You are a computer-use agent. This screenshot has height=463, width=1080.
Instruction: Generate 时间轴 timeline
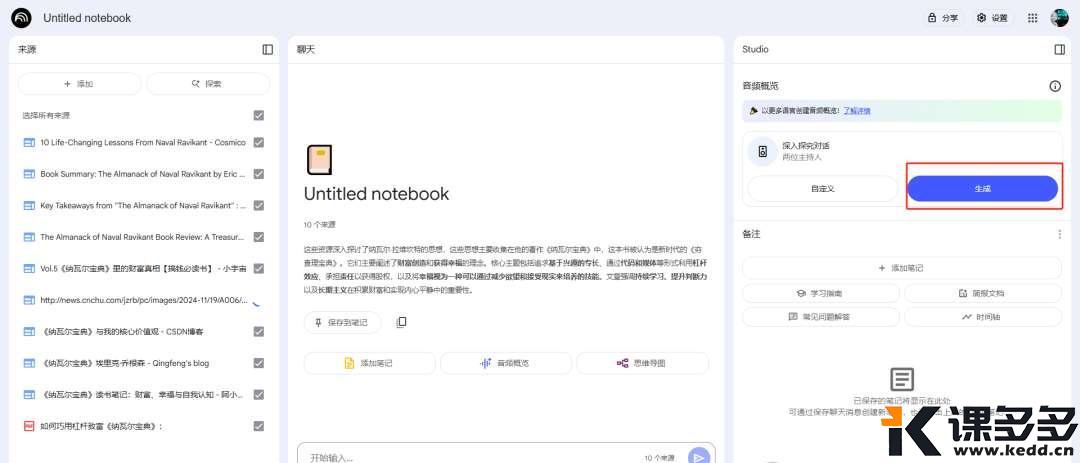point(983,317)
